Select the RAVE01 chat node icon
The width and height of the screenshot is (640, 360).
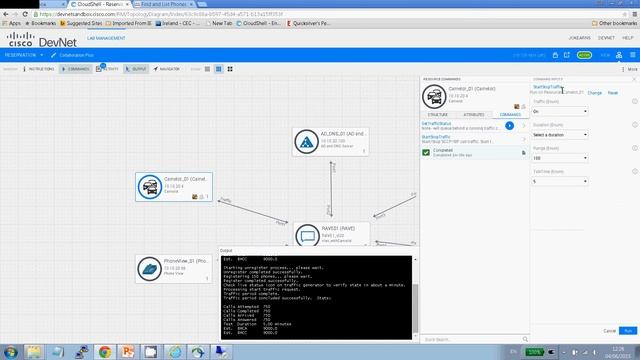(307, 235)
